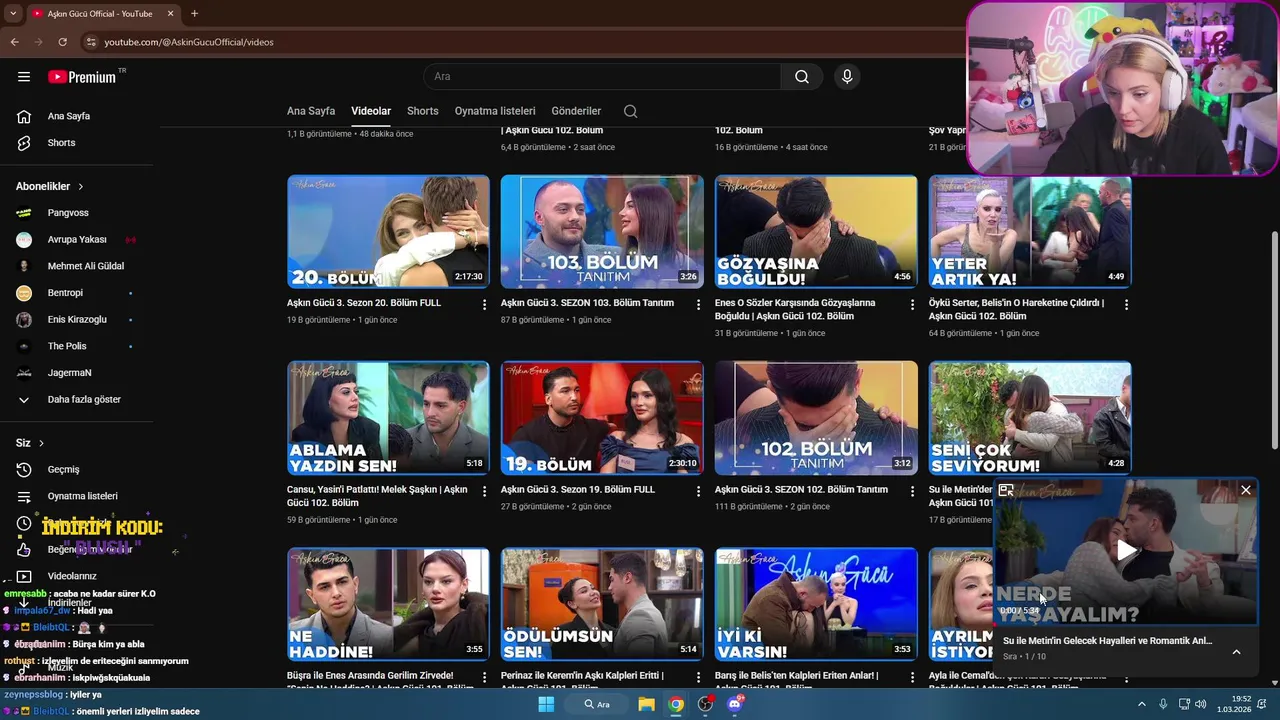The image size is (1280, 720).
Task: Open the Enis Kirazoglu subscription channel
Action: [77, 320]
